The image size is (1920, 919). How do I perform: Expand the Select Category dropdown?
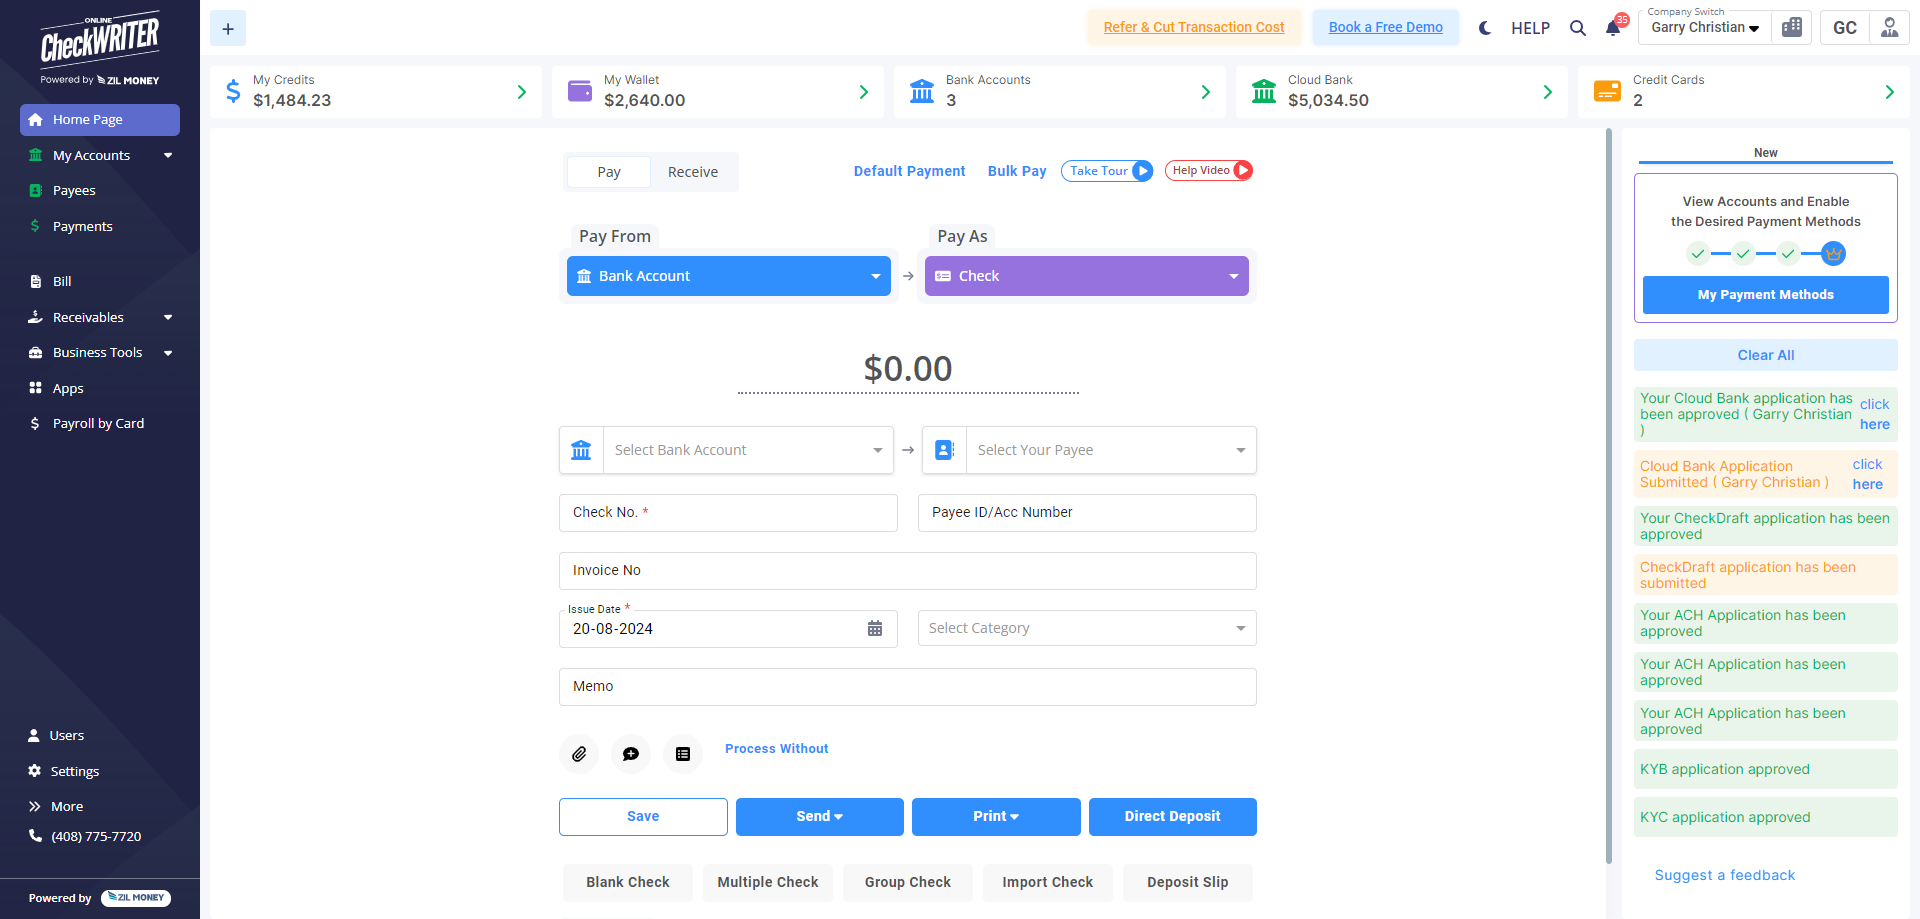tap(1087, 628)
